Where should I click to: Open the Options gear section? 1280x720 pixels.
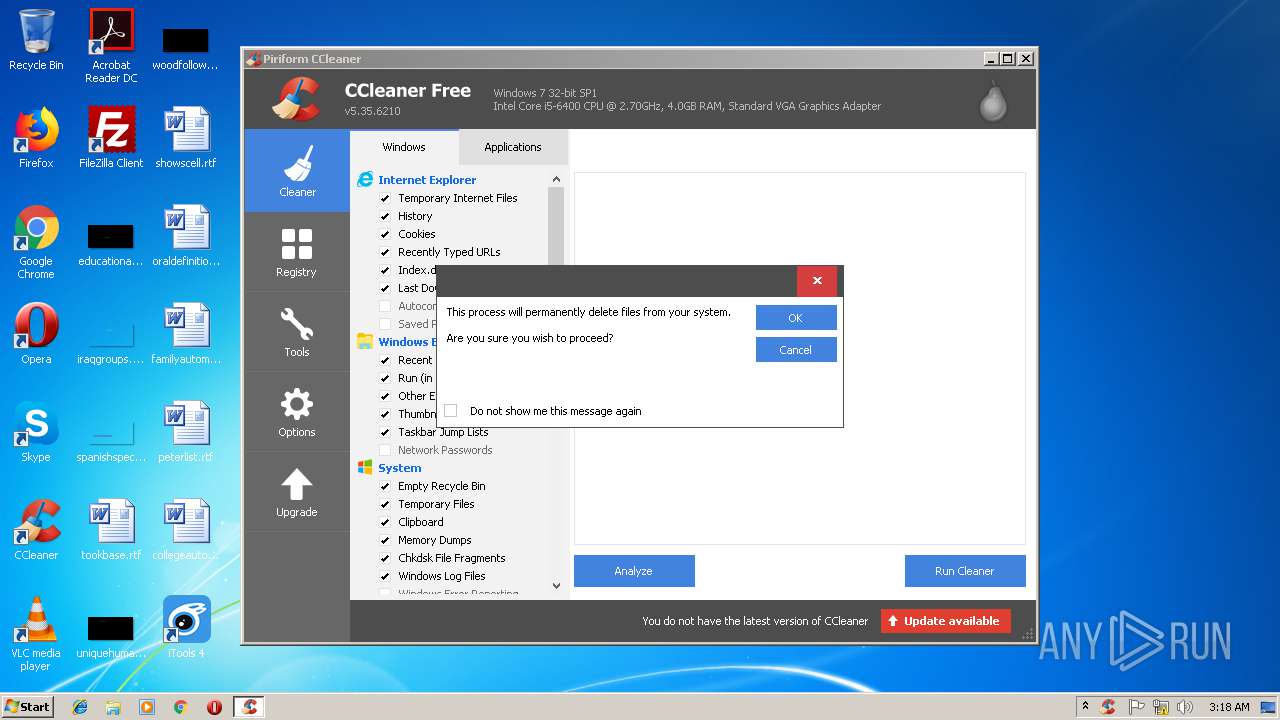pos(297,411)
